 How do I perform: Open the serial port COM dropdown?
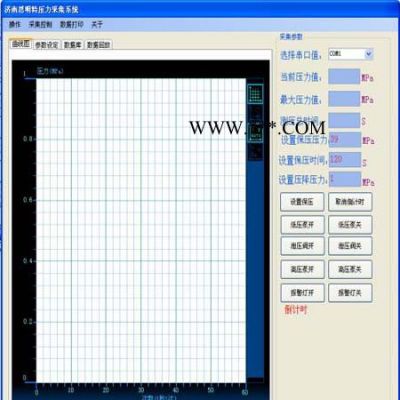351,54
